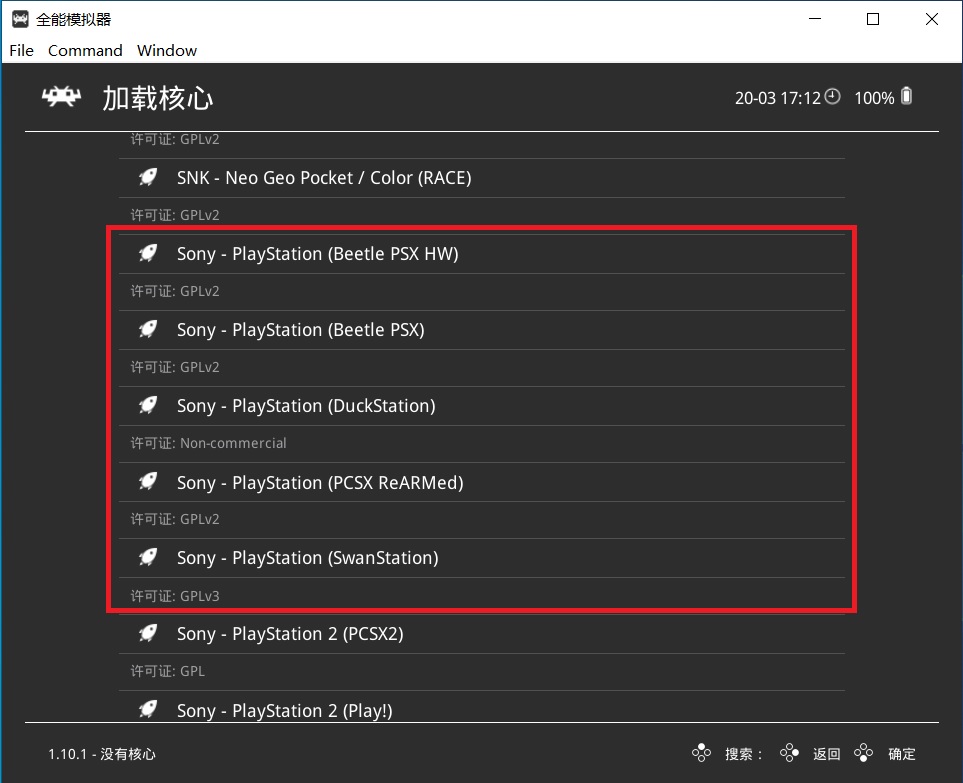The width and height of the screenshot is (963, 783).
Task: Select the Sony PlayStation SwanStation core
Action: (x=308, y=558)
